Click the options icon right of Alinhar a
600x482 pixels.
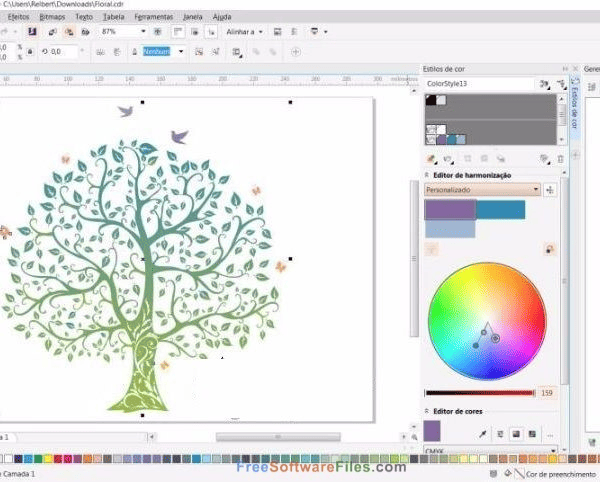[x=278, y=32]
